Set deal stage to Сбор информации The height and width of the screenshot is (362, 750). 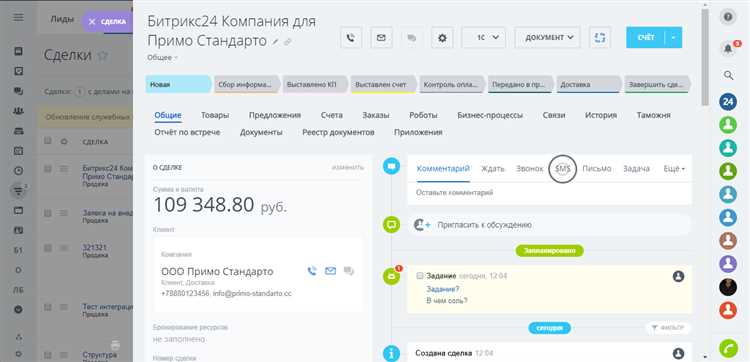coord(247,84)
